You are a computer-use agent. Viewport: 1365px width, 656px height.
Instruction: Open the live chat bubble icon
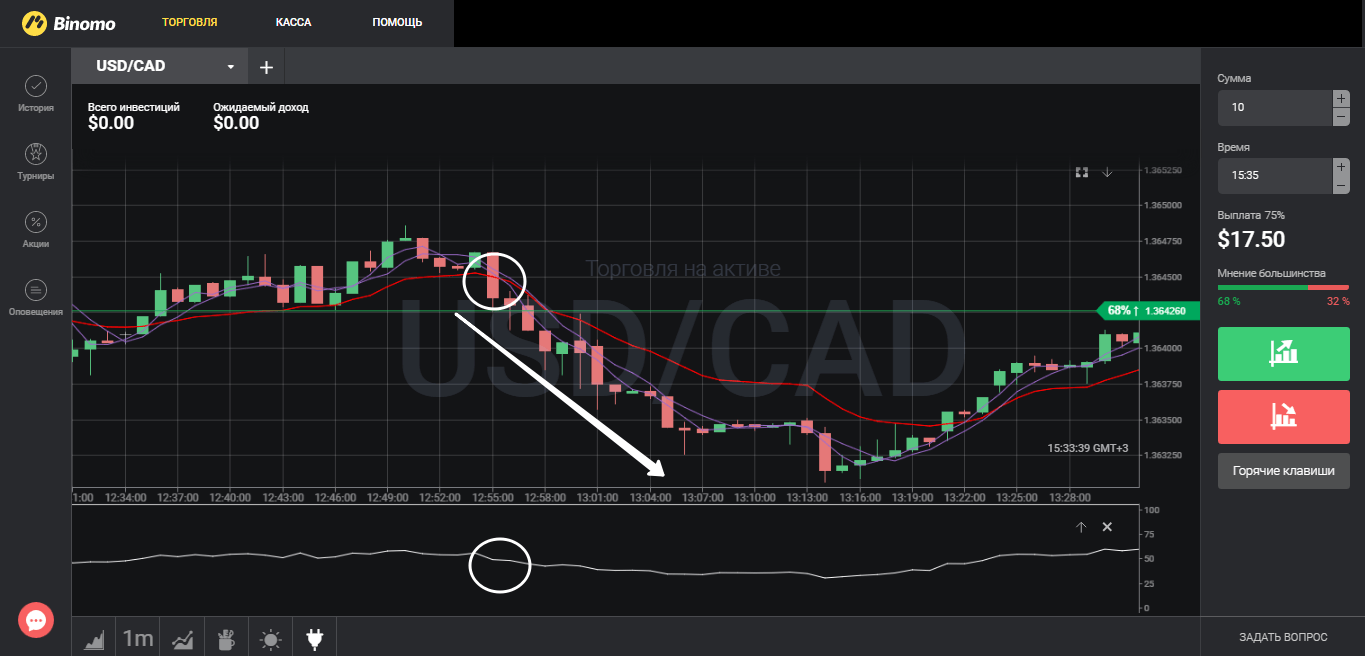(36, 621)
